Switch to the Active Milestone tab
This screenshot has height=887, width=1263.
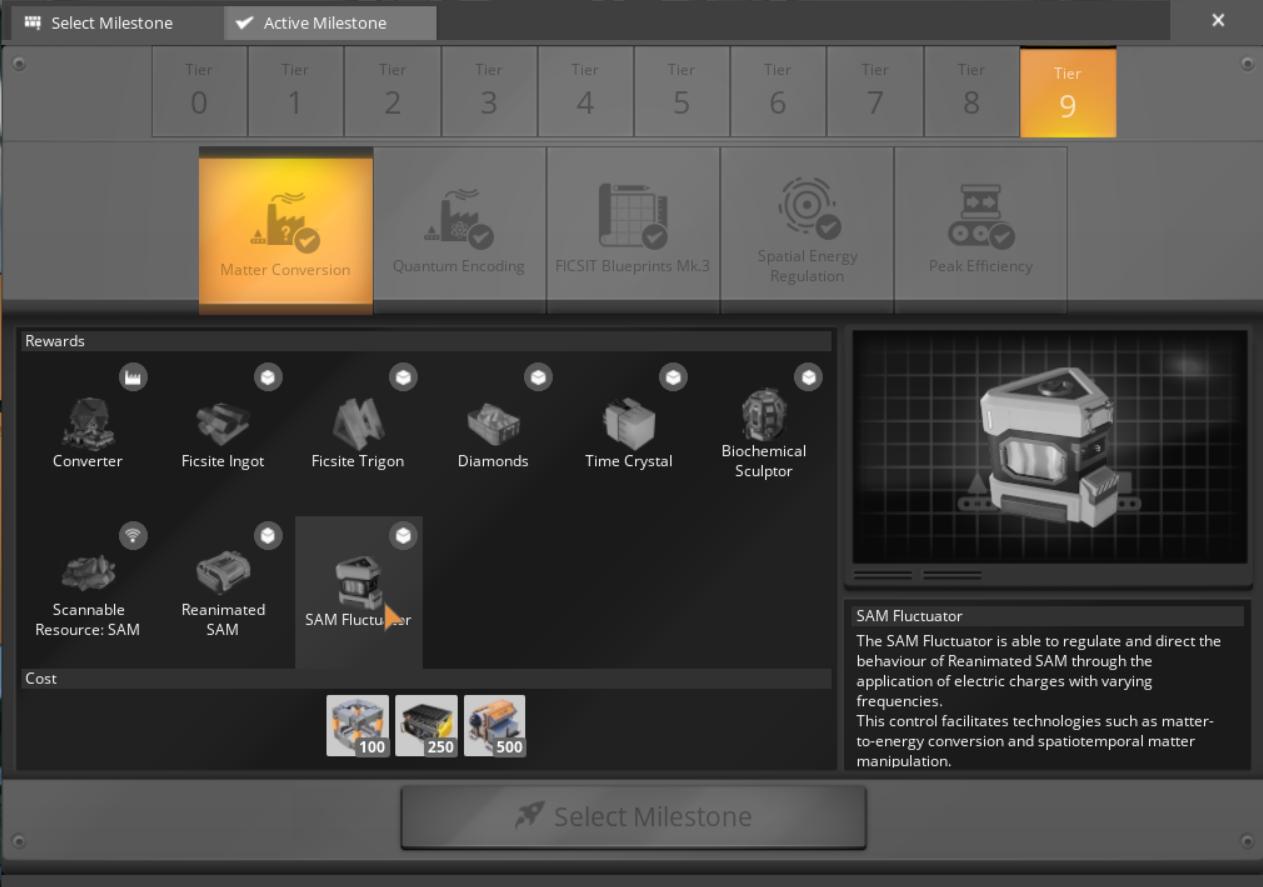[x=329, y=22]
